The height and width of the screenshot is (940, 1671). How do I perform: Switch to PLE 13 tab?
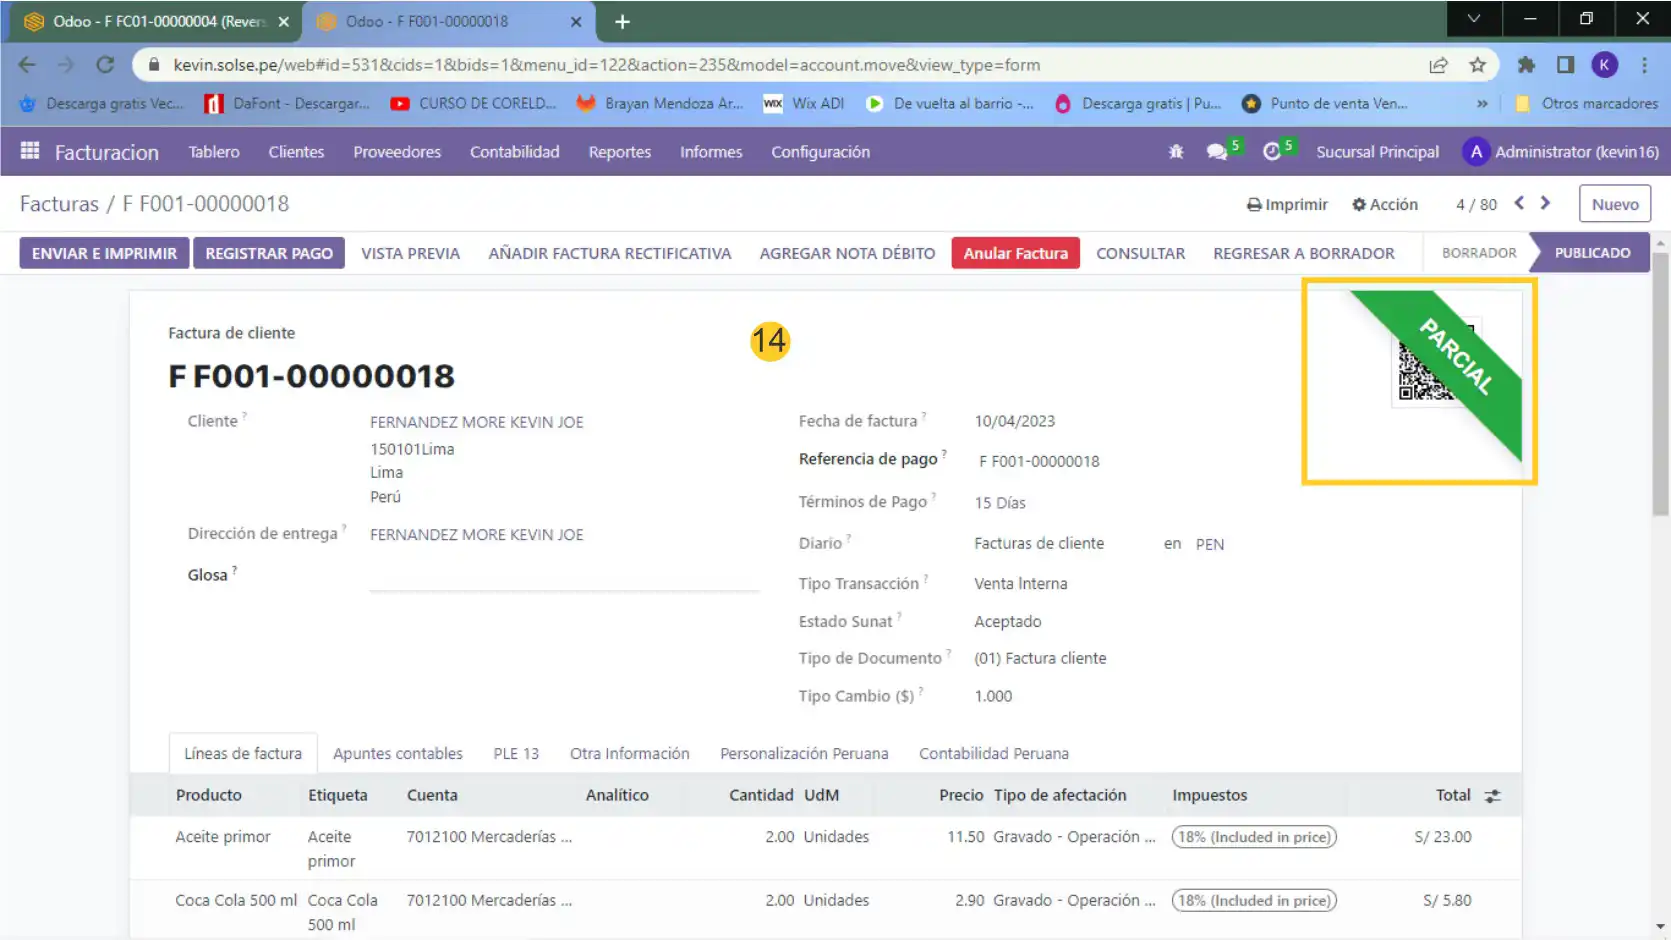click(x=516, y=753)
